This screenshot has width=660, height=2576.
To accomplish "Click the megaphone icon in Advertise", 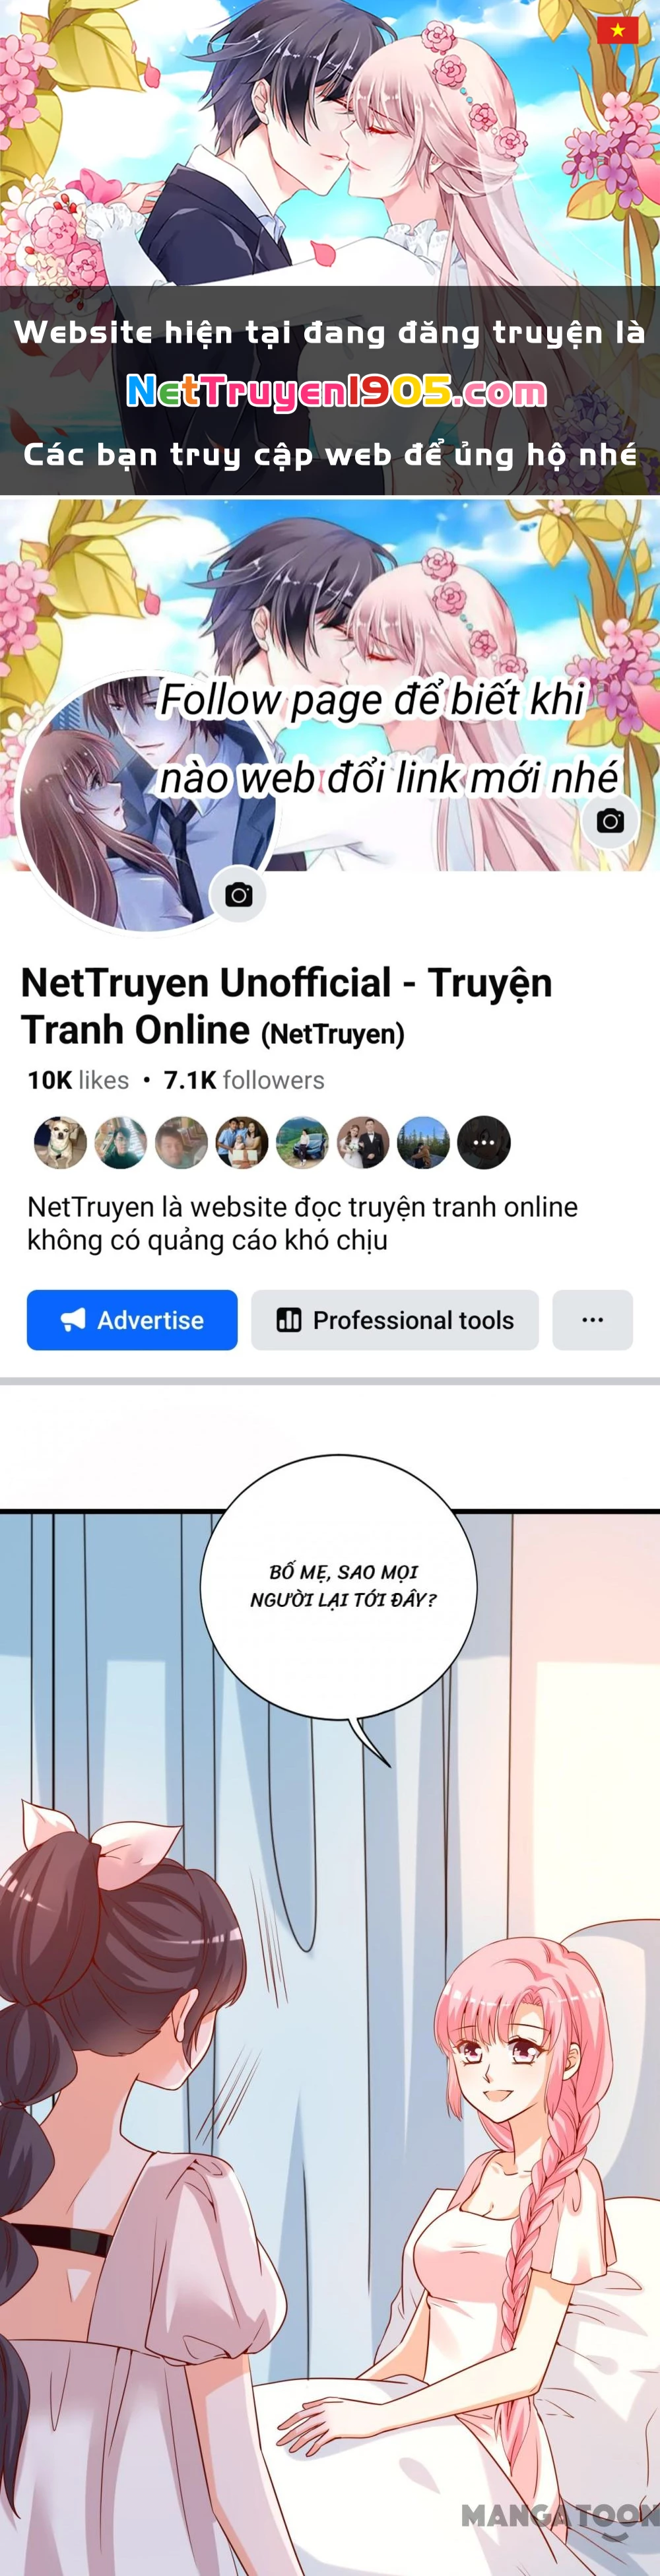I will (x=73, y=1320).
